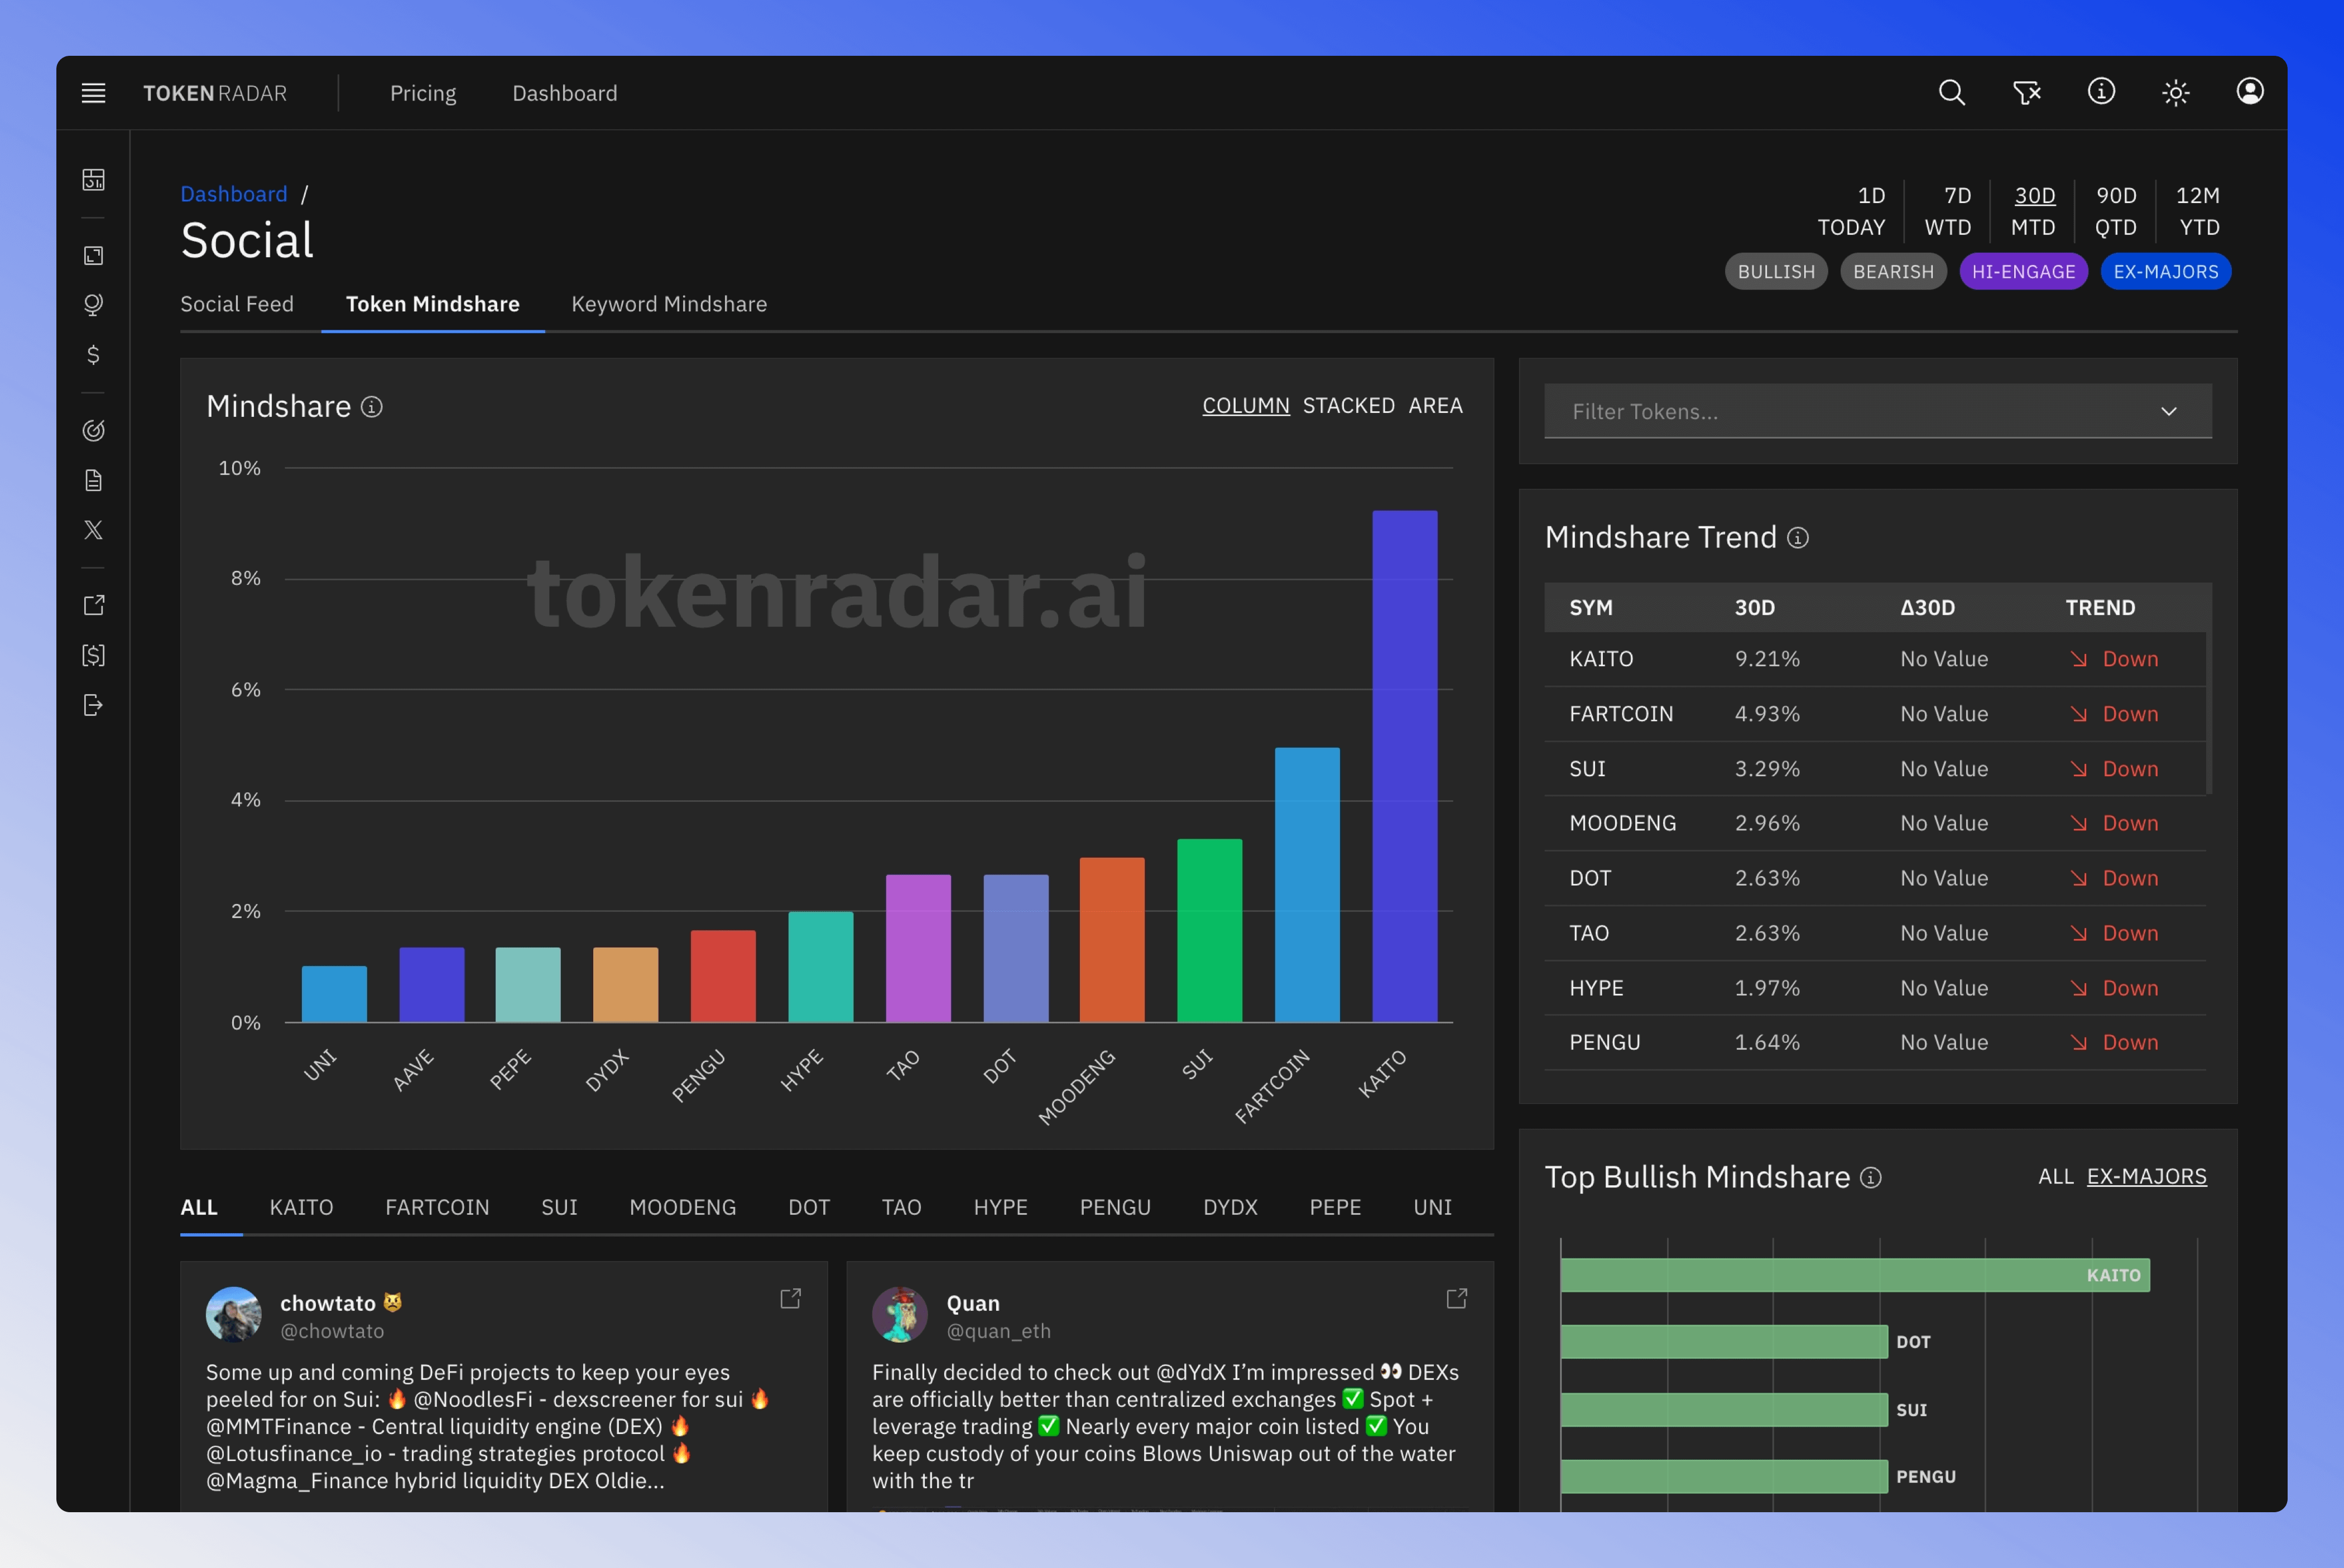
Task: Switch chart to COLUMN view
Action: click(x=1246, y=406)
